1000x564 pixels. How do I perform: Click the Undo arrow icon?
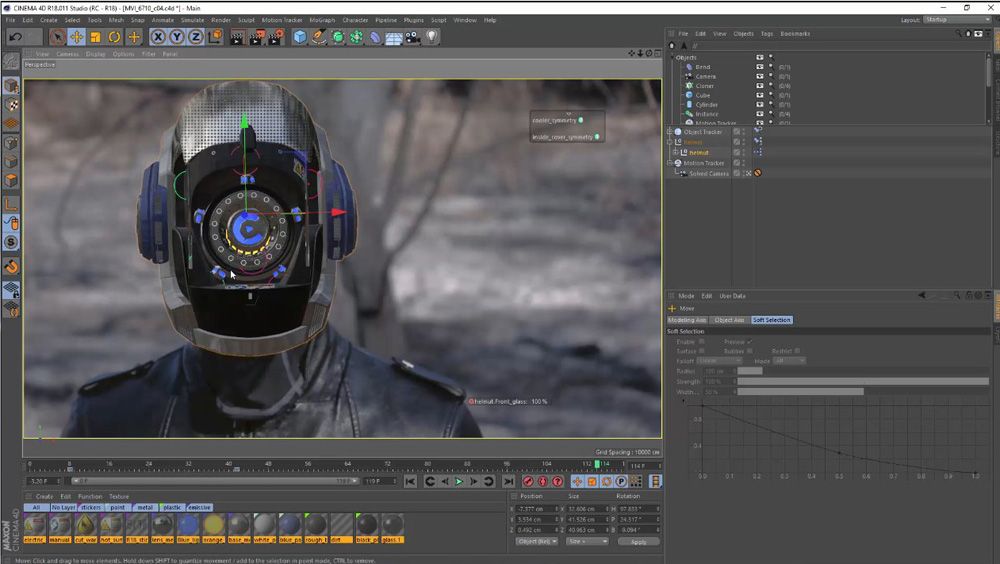tap(15, 37)
